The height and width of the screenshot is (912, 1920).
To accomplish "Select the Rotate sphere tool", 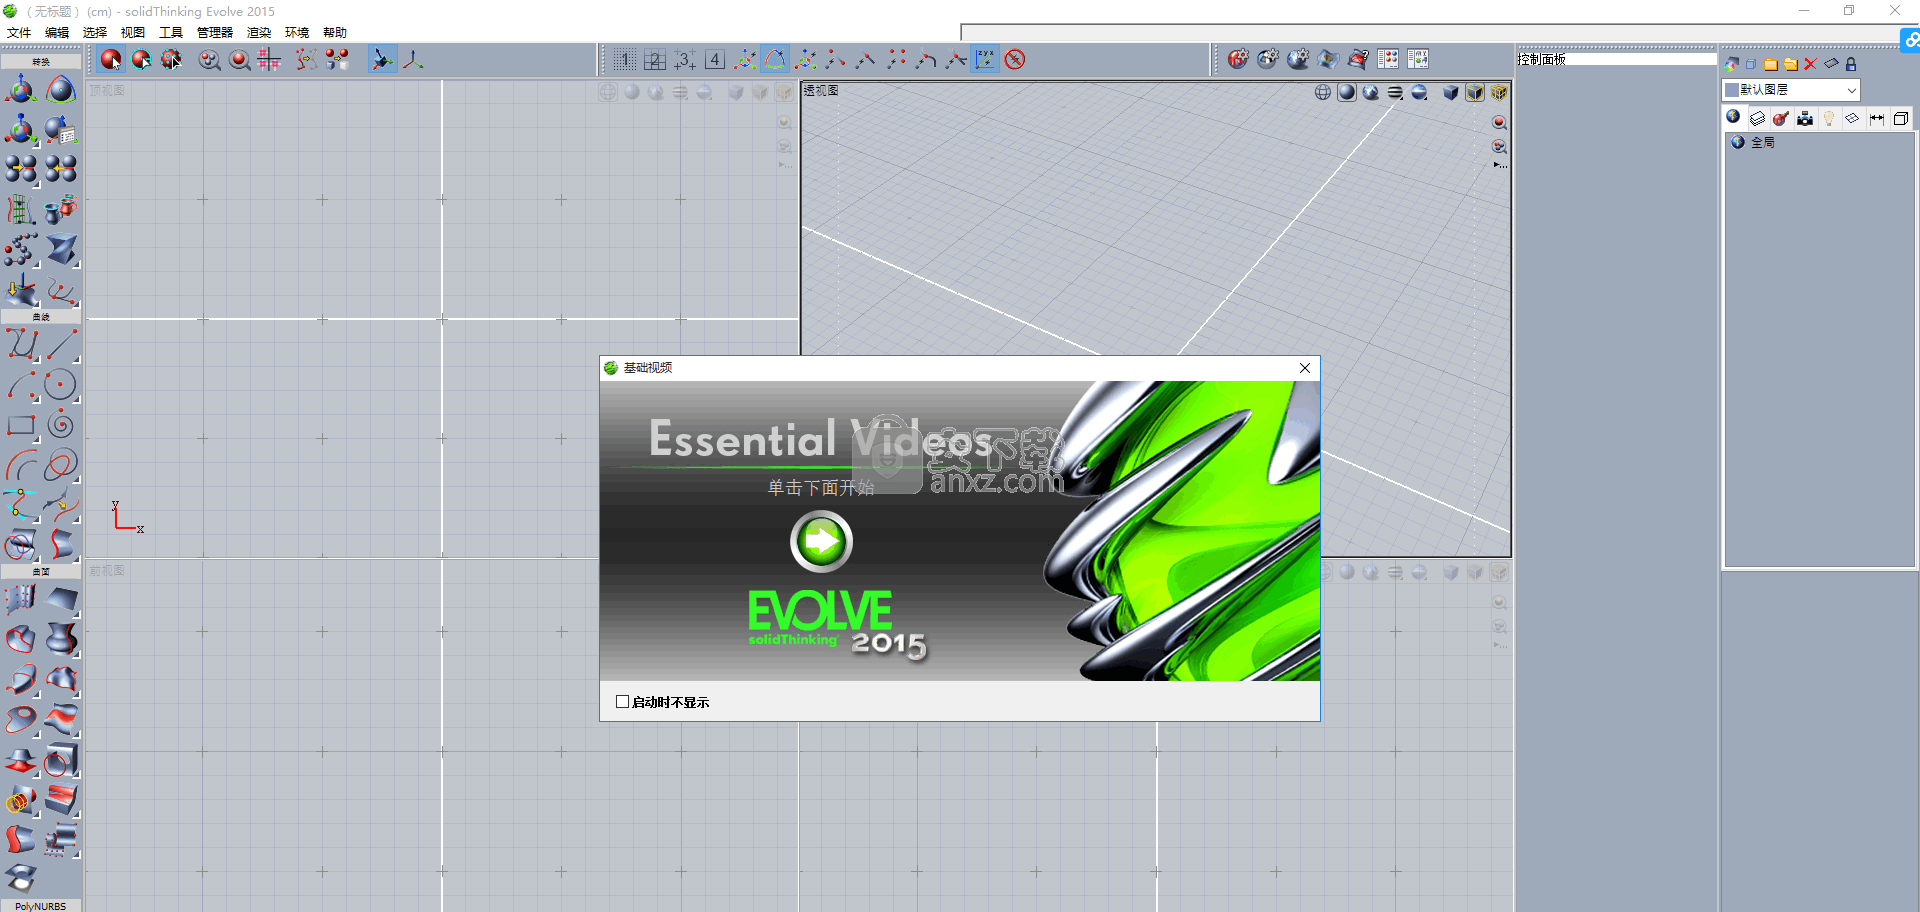I will tap(61, 90).
